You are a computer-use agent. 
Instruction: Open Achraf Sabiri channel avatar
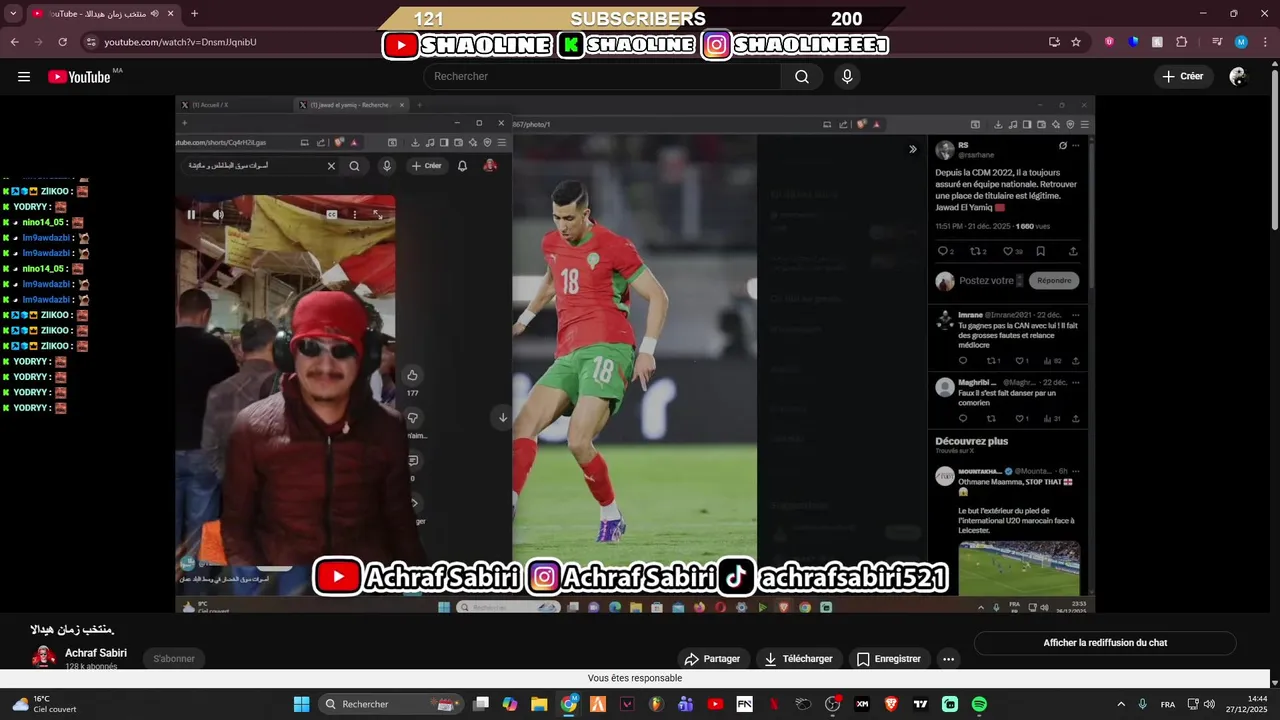44,657
